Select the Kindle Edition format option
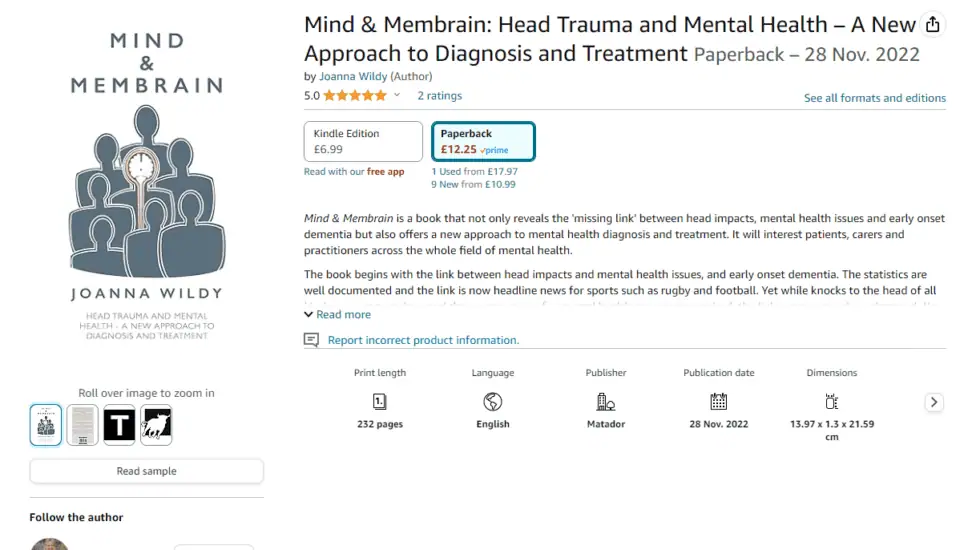This screenshot has height=550, width=980. 363,141
